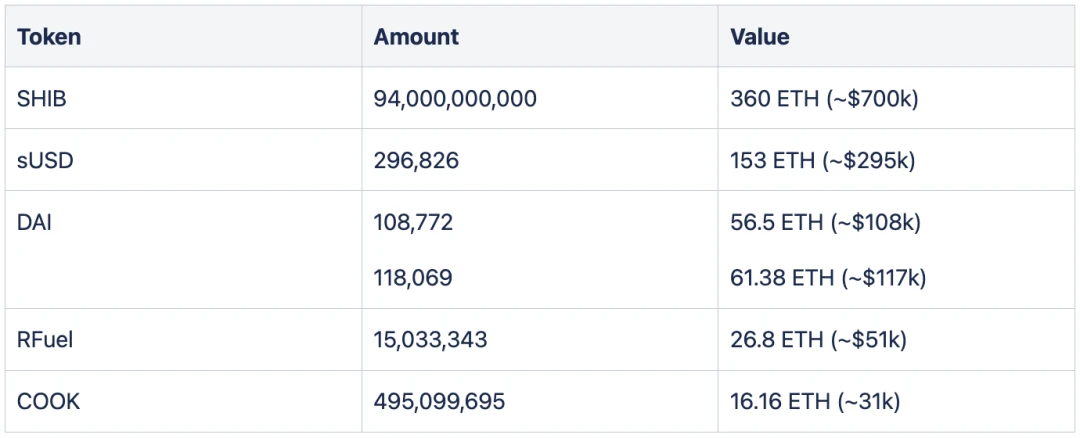The height and width of the screenshot is (438, 1080).
Task: Click the 118,069 DAI amount
Action: (x=413, y=278)
